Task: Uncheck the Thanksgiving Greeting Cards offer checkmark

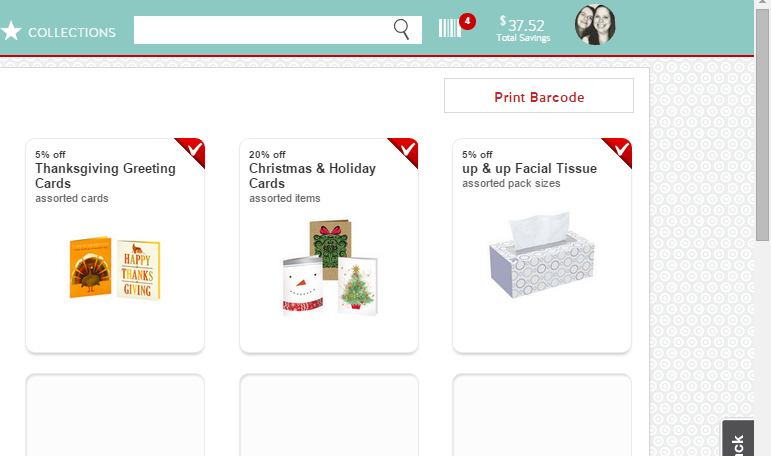Action: pos(193,149)
